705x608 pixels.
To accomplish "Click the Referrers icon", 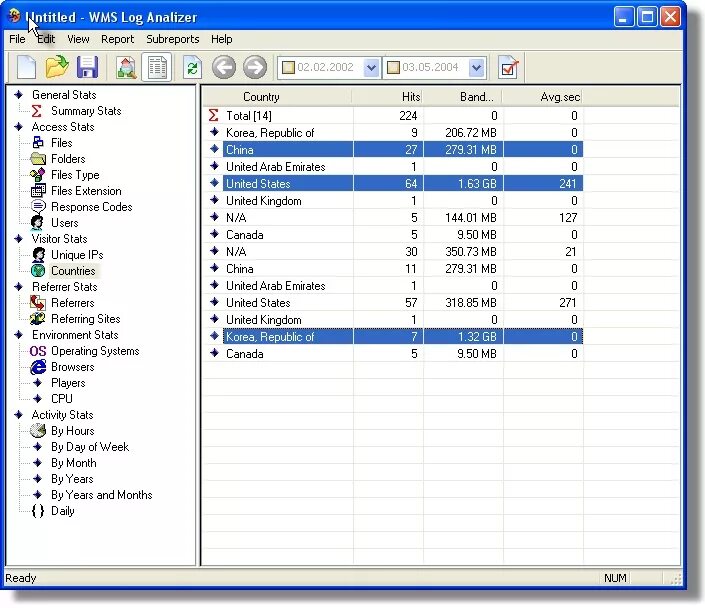I will [x=38, y=303].
